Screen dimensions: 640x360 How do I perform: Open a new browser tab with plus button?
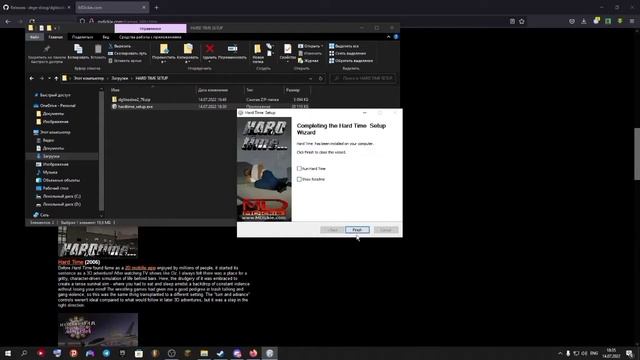[x=156, y=7]
